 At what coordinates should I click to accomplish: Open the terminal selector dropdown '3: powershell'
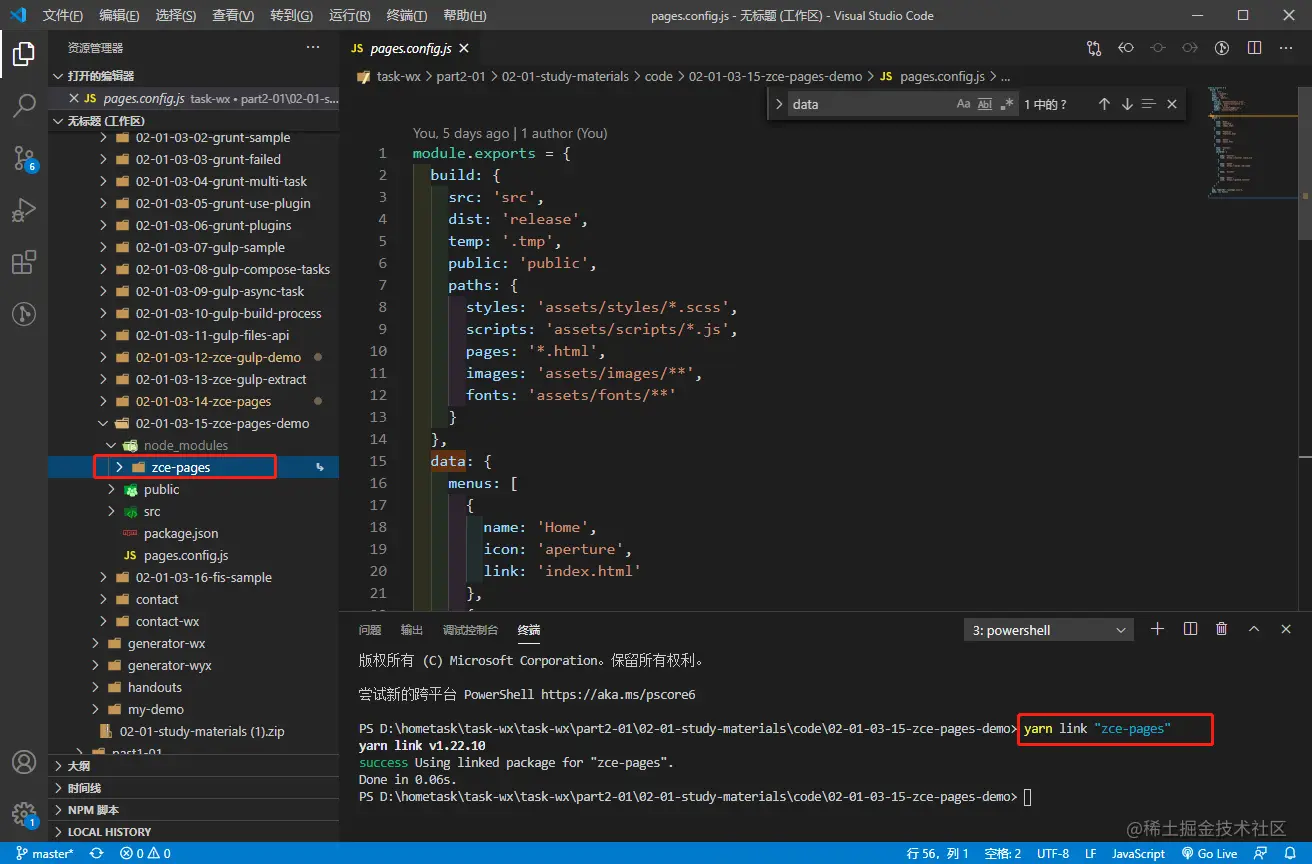pyautogui.click(x=1049, y=630)
